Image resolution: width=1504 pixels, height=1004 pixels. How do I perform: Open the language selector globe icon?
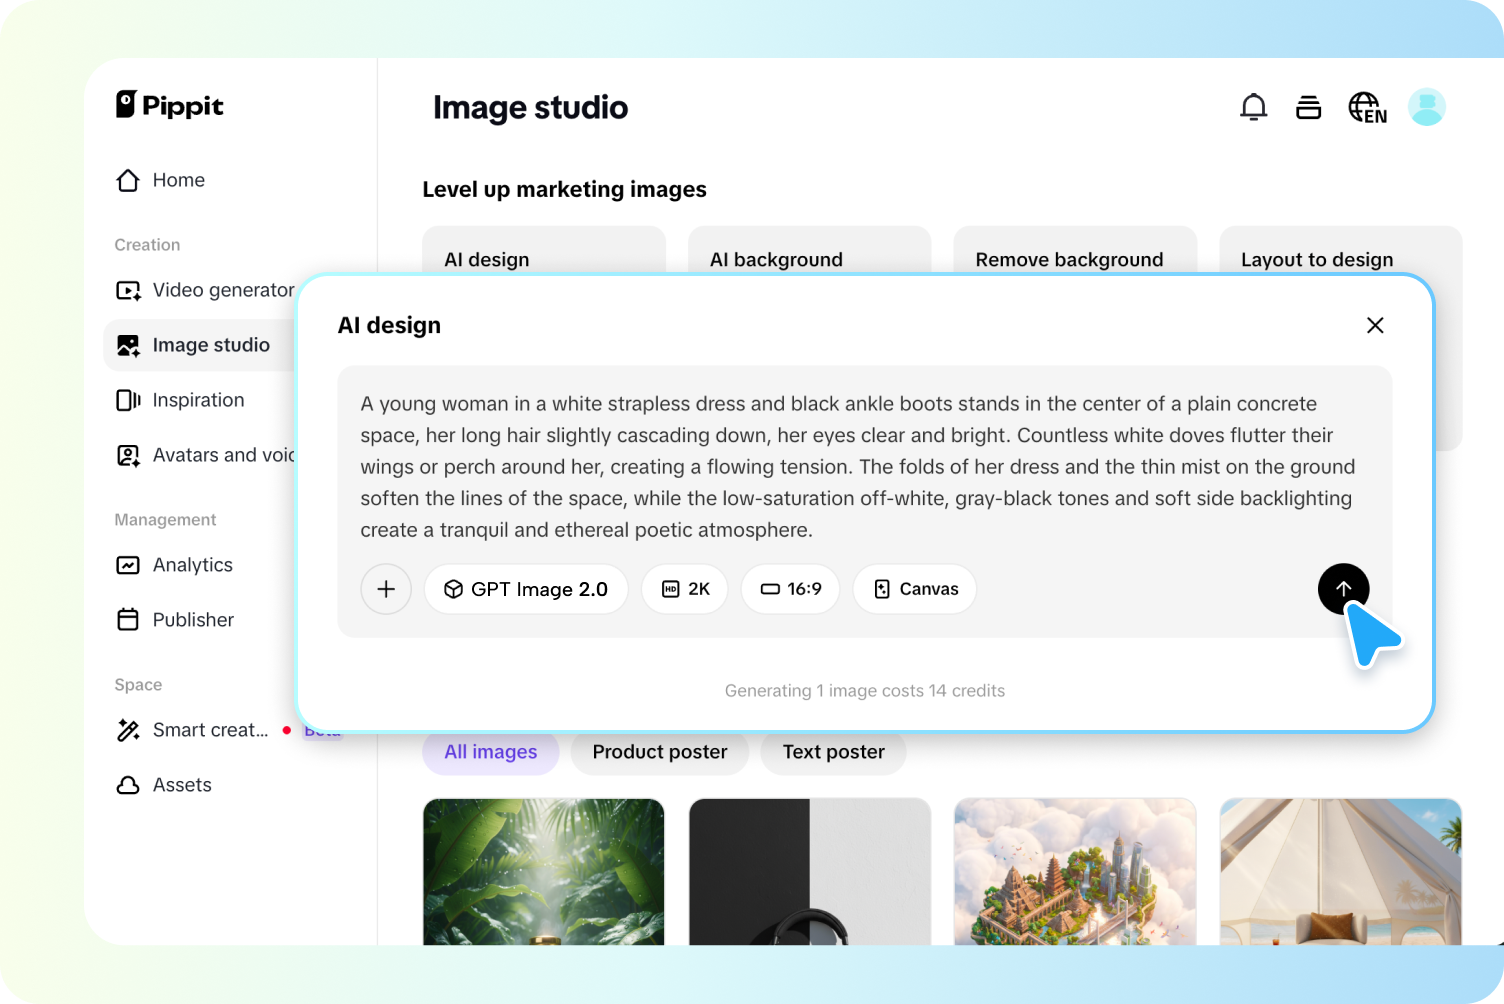(1366, 106)
